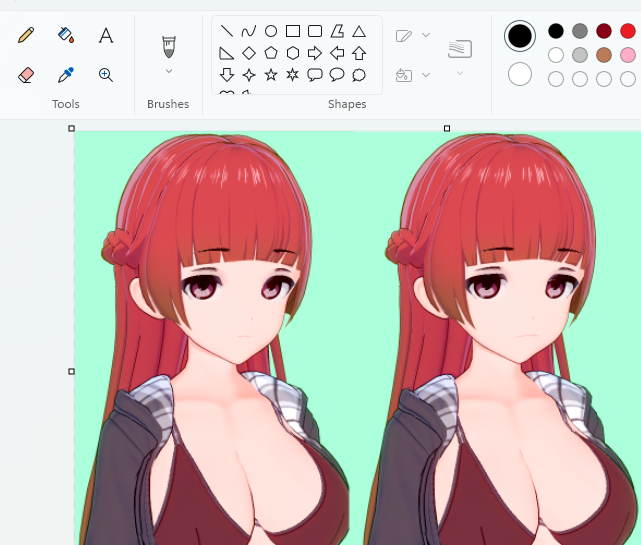Select the Fill with color bucket tool
This screenshot has height=545, width=641.
pyautogui.click(x=66, y=35)
